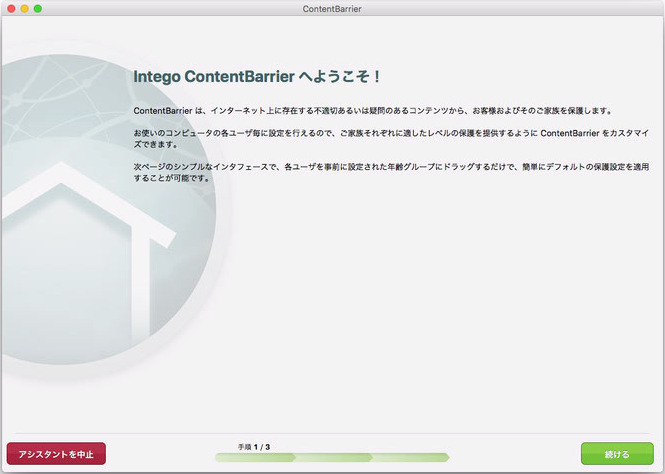Click the green 続ける continue button
665x474 pixels.
(617, 454)
